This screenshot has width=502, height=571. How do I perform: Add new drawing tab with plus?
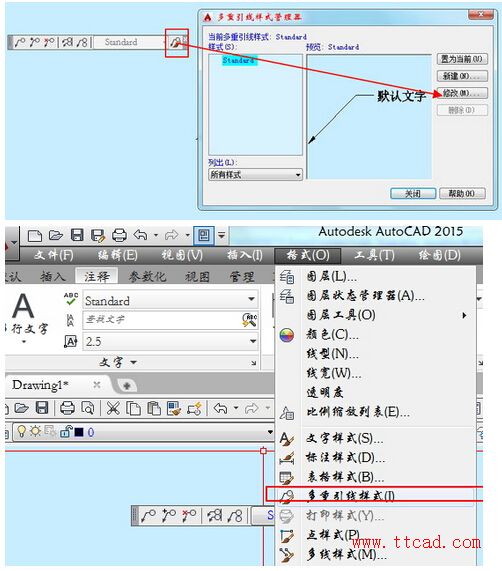[127, 386]
